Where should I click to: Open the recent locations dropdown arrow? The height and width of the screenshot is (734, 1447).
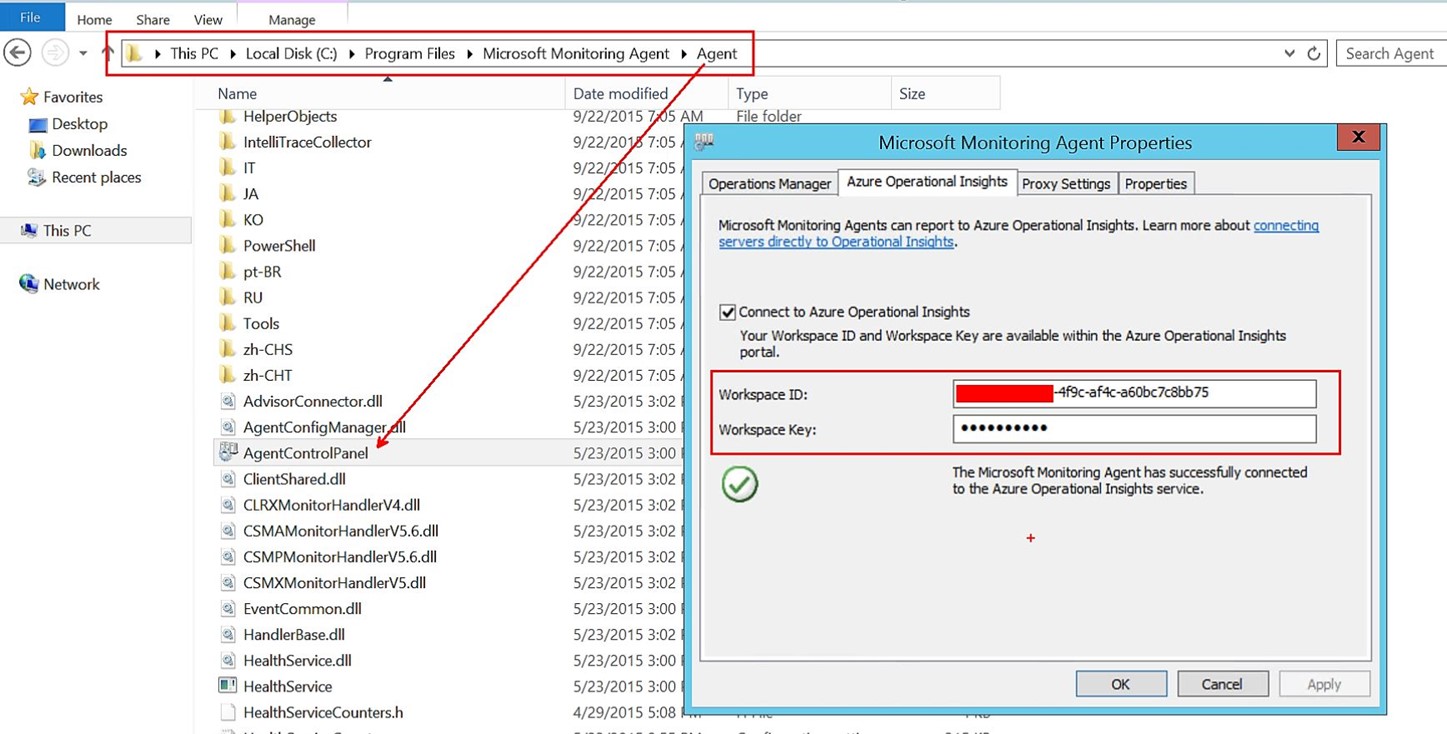coord(83,54)
